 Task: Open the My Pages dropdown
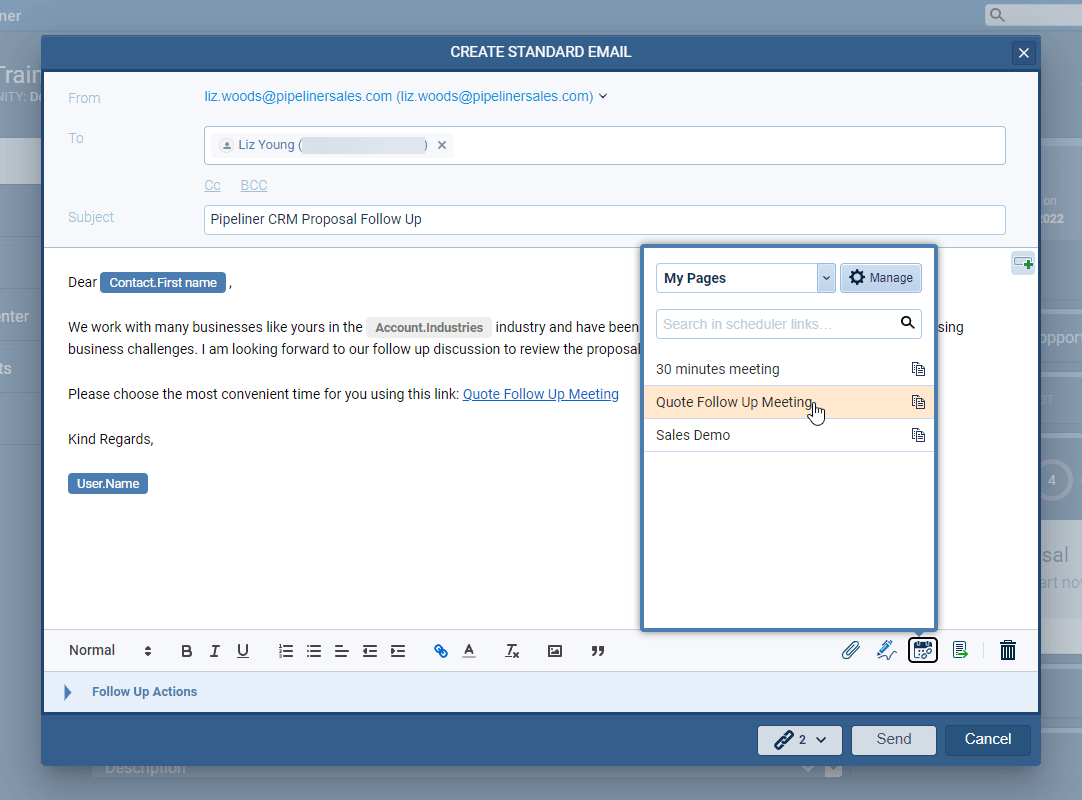(745, 278)
